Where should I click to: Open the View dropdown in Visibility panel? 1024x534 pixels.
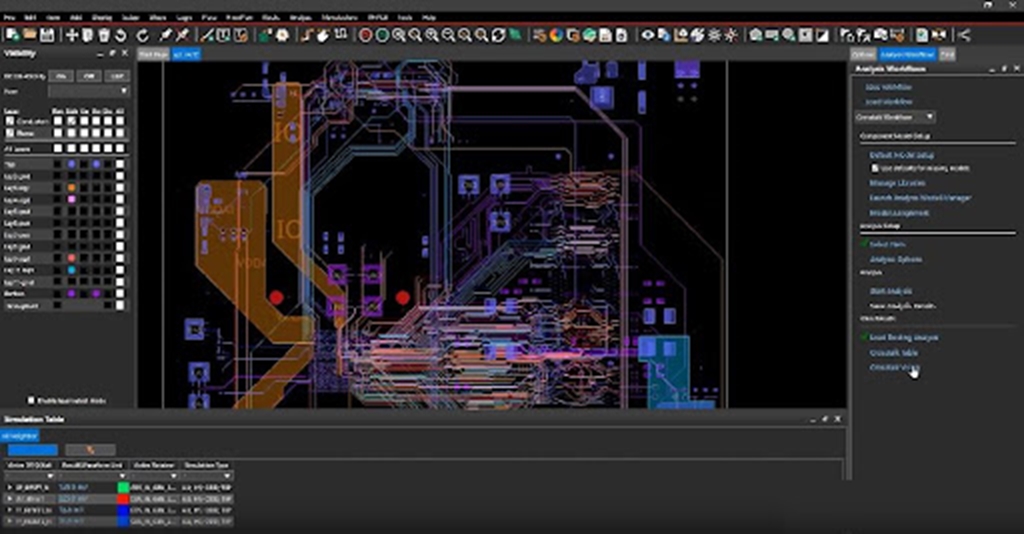pos(89,91)
